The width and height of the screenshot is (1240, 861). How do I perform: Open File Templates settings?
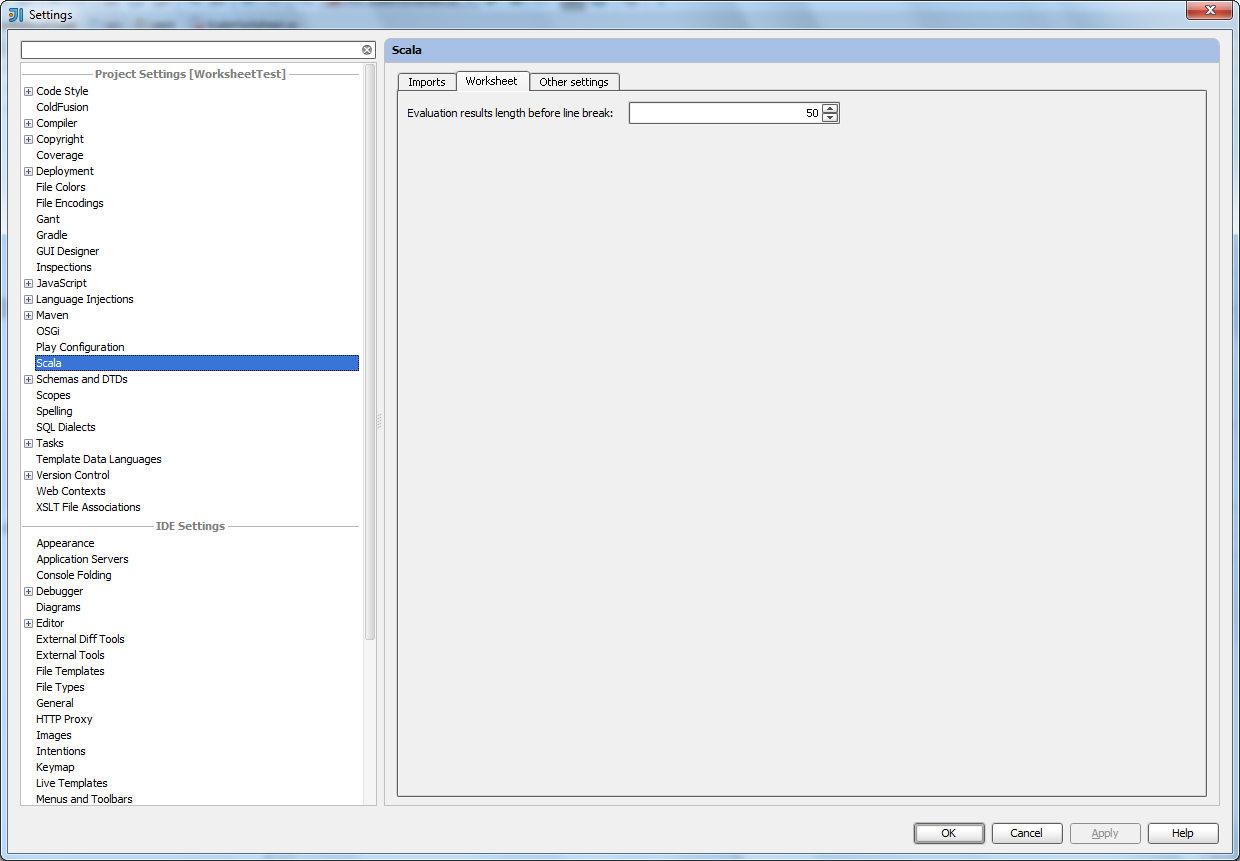tap(70, 671)
